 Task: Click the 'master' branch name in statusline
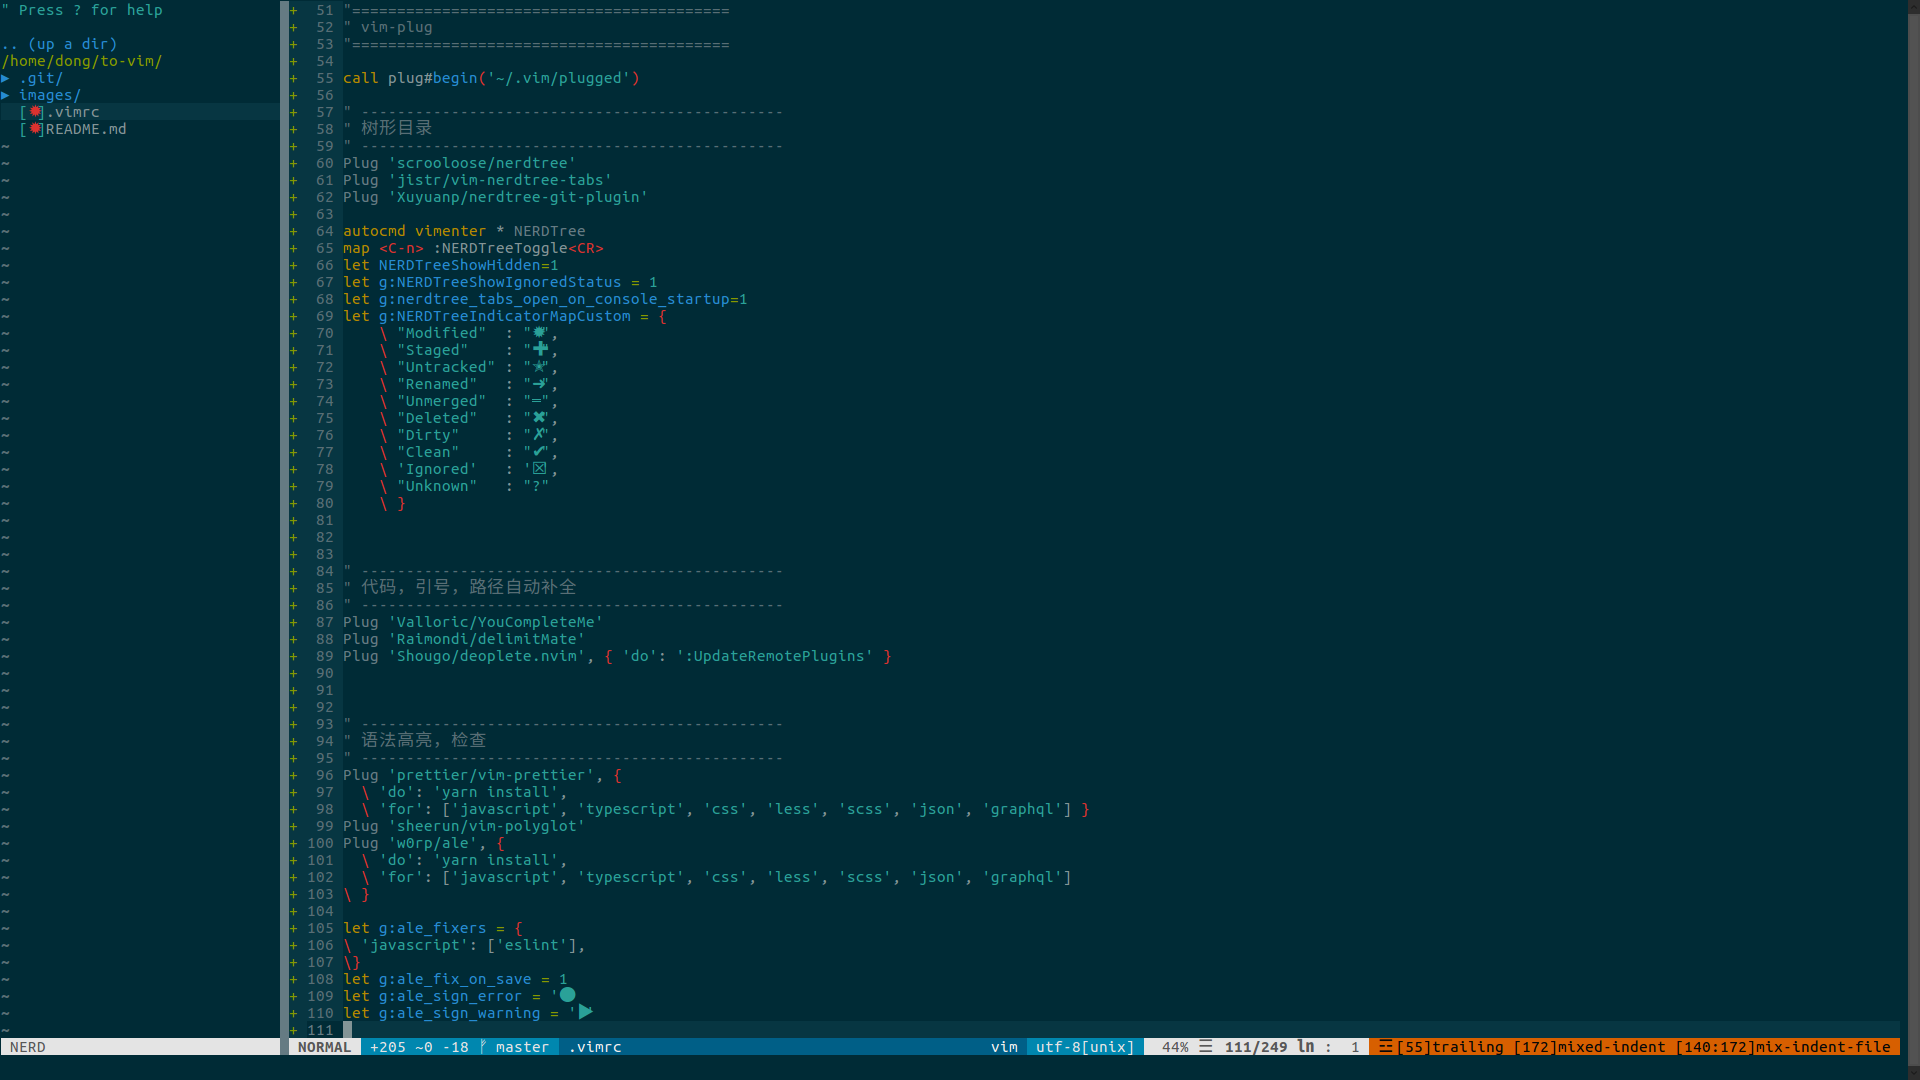522,1047
